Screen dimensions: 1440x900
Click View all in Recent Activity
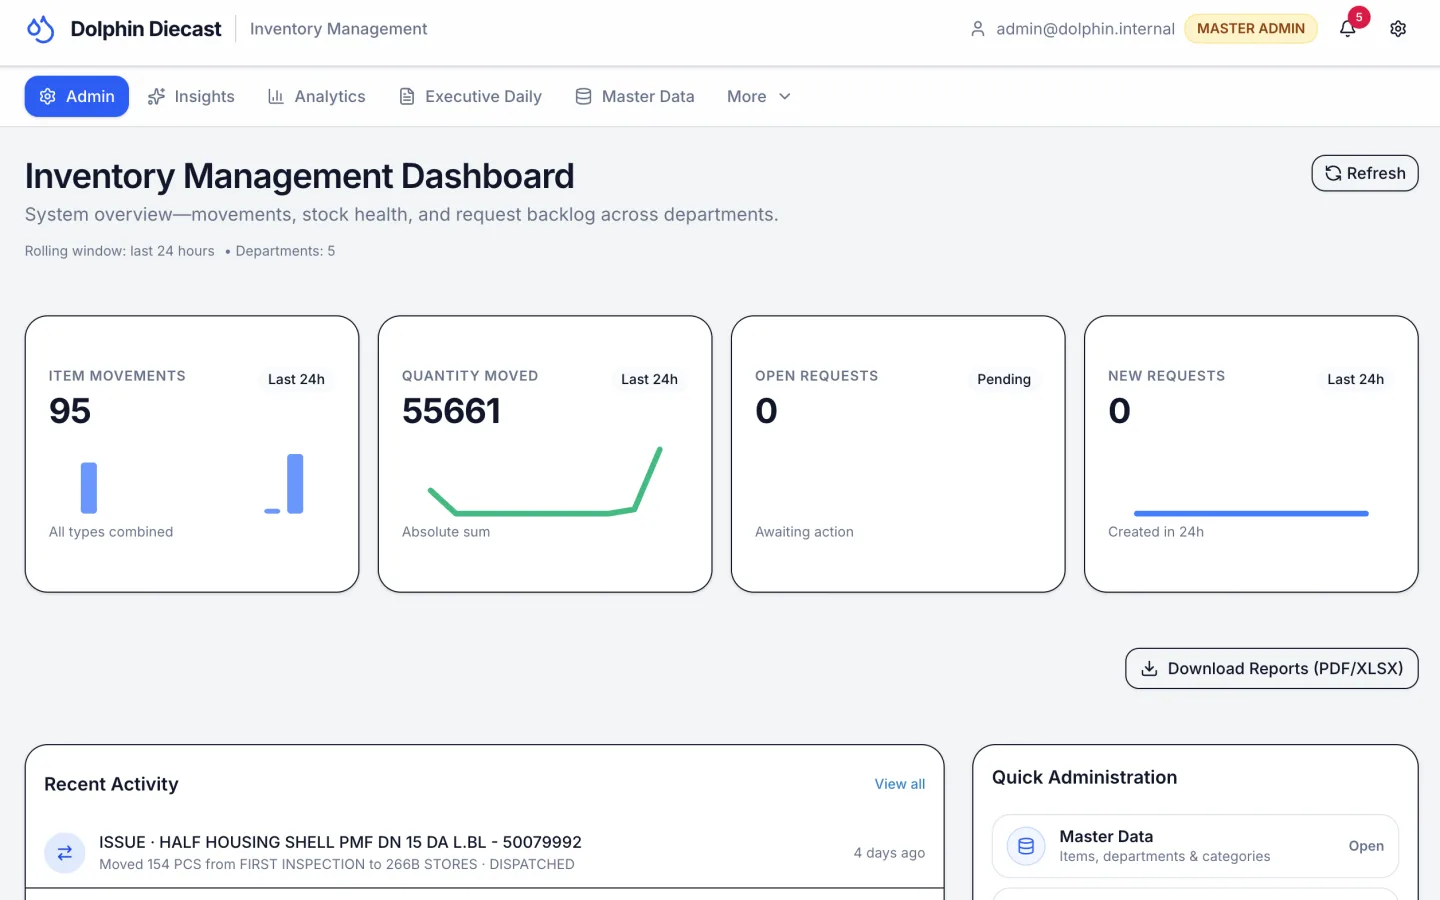pos(900,784)
